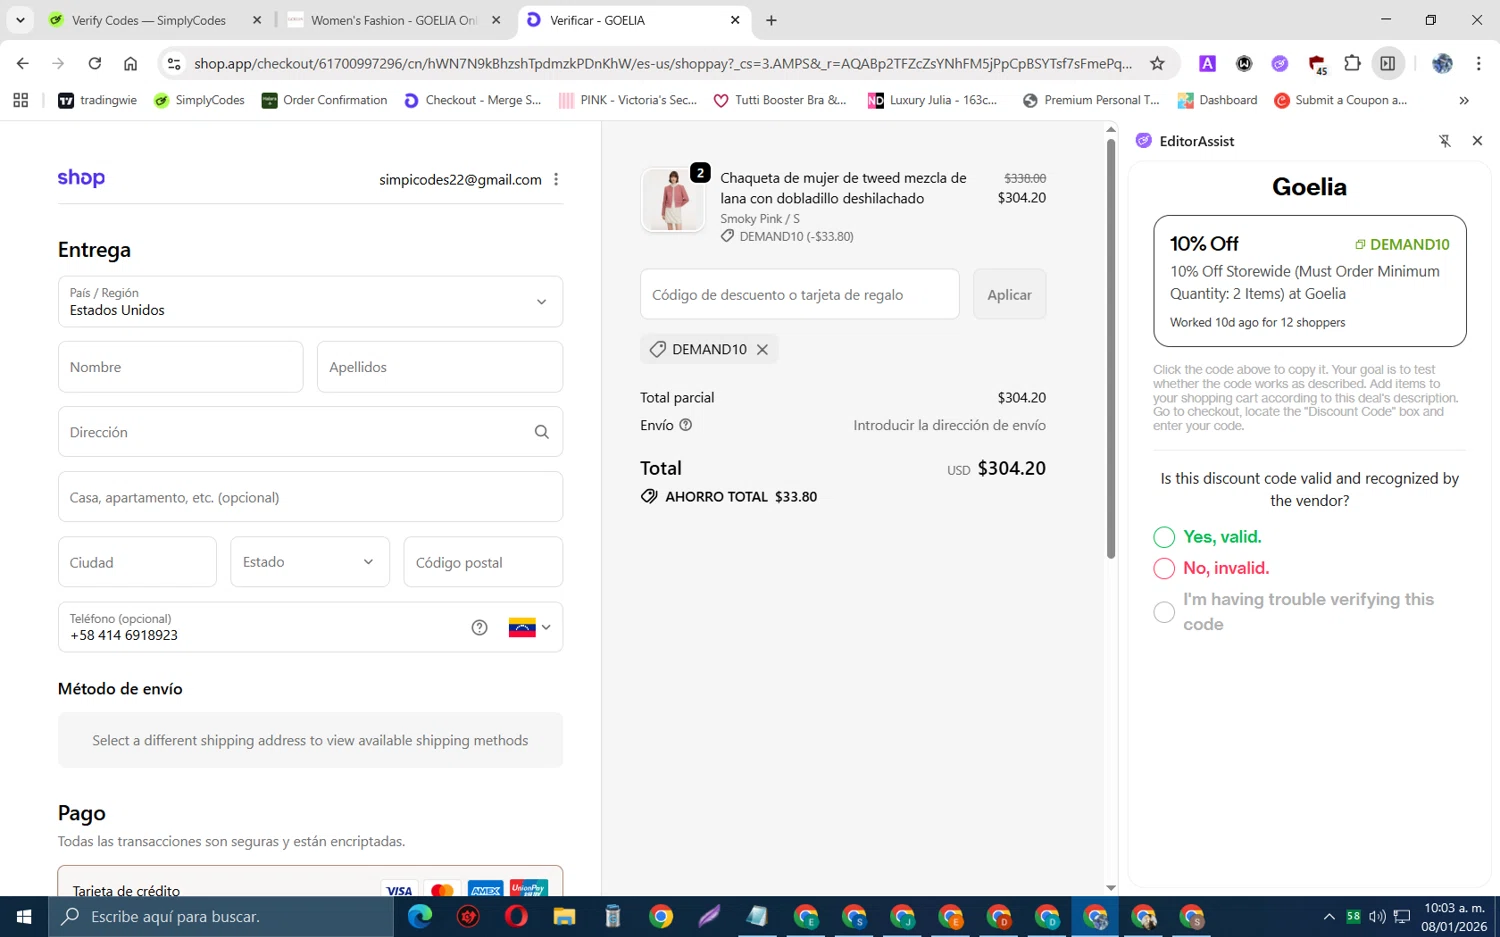
Task: Open the Order Confirmation bookmark
Action: [324, 100]
